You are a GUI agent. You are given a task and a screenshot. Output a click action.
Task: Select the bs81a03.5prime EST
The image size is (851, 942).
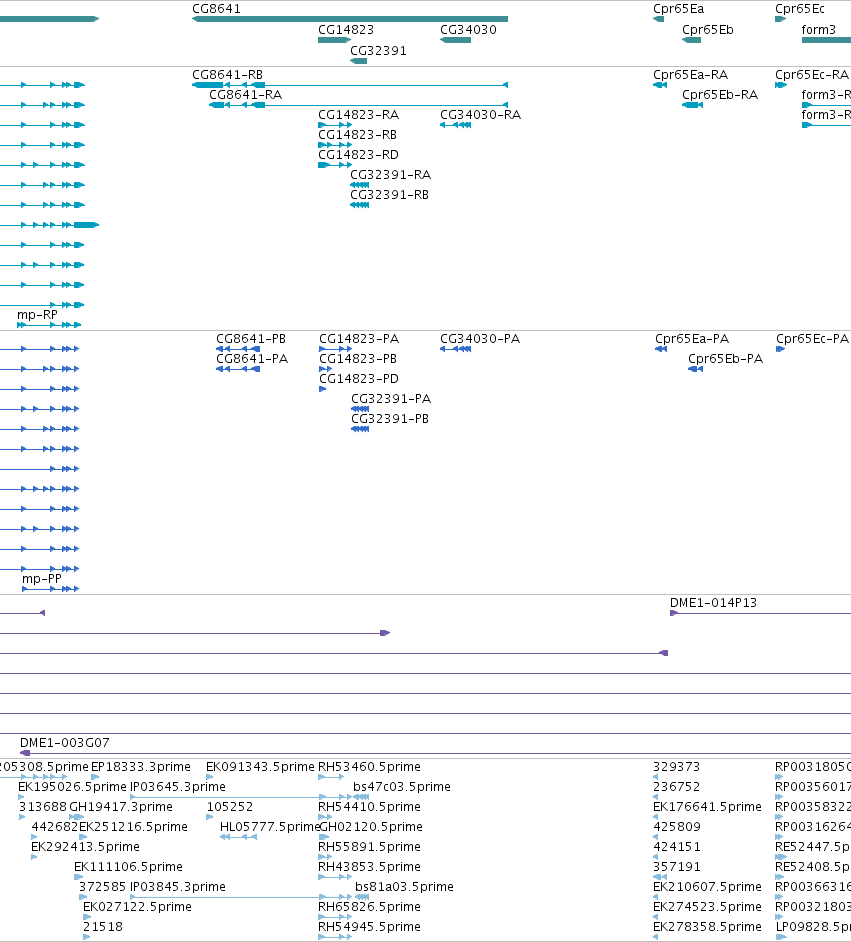click(x=362, y=898)
